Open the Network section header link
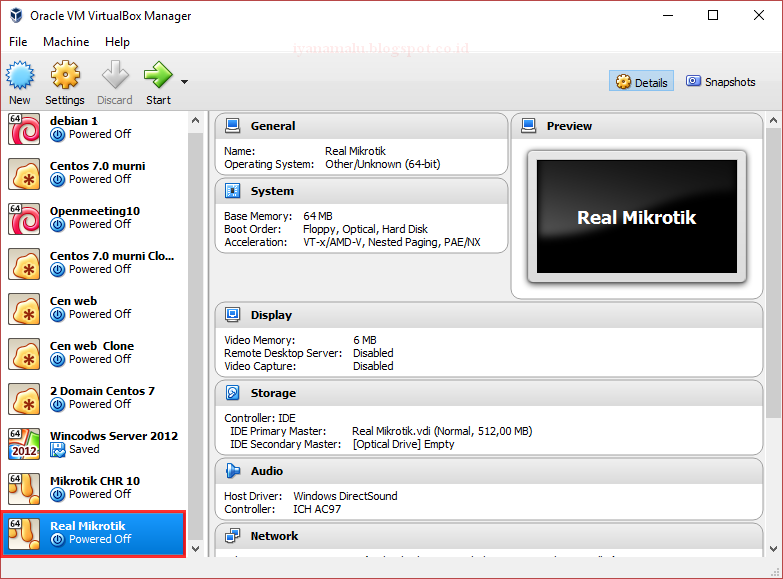783x579 pixels. pyautogui.click(x=274, y=536)
